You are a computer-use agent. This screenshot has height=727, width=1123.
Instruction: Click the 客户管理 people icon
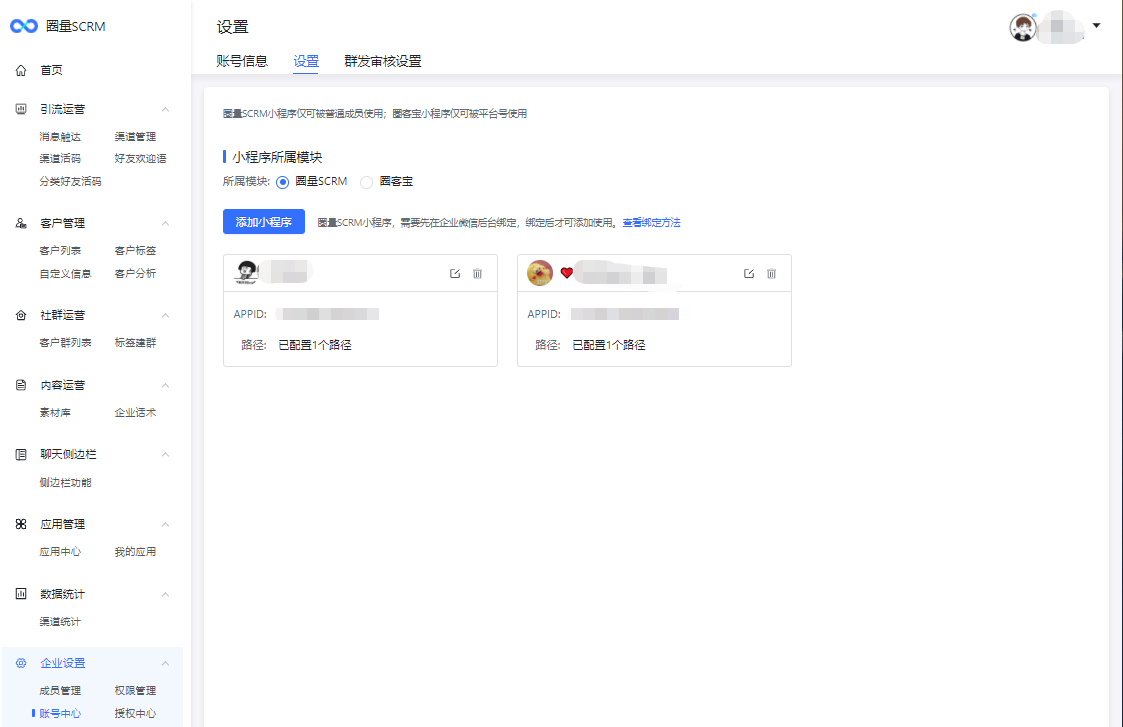pyautogui.click(x=21, y=223)
